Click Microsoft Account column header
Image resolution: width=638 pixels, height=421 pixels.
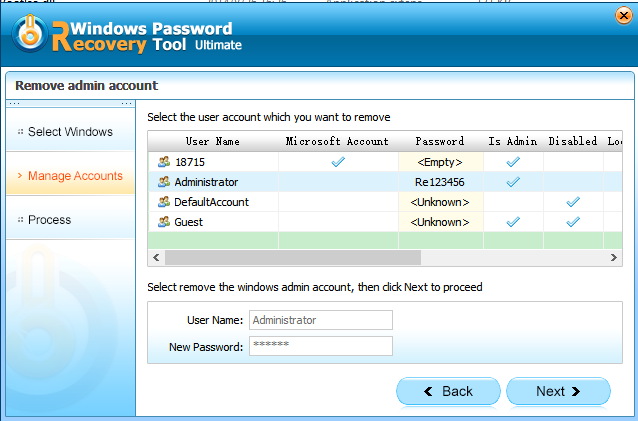[x=338, y=141]
